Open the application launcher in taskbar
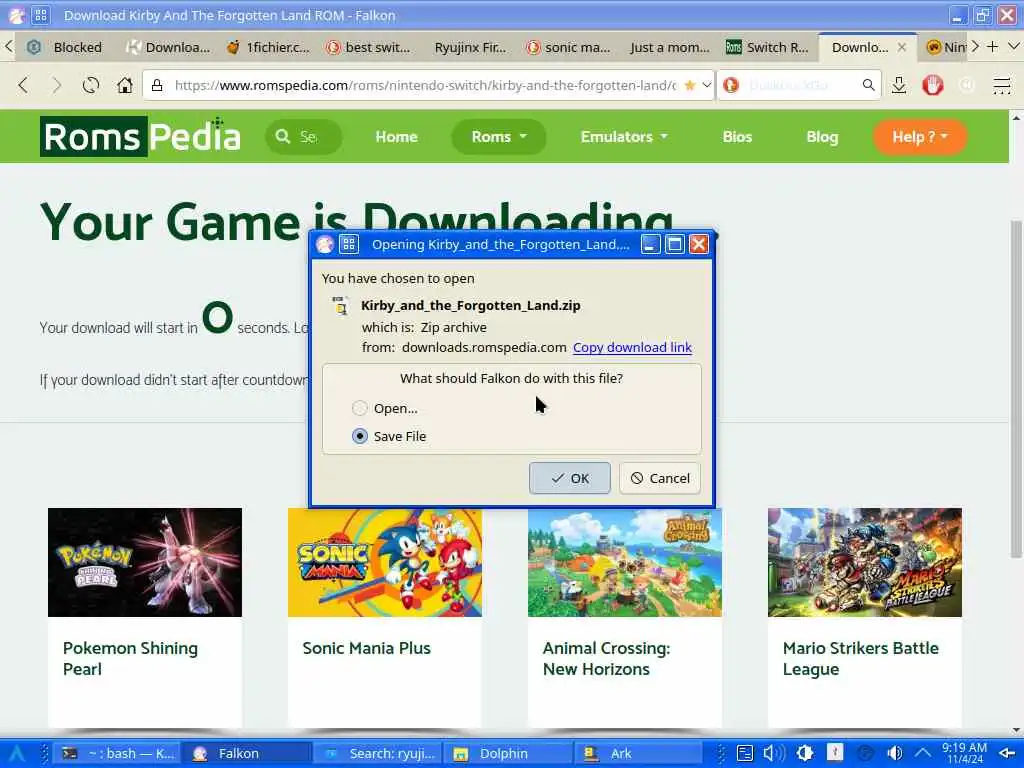 pyautogui.click(x=16, y=753)
